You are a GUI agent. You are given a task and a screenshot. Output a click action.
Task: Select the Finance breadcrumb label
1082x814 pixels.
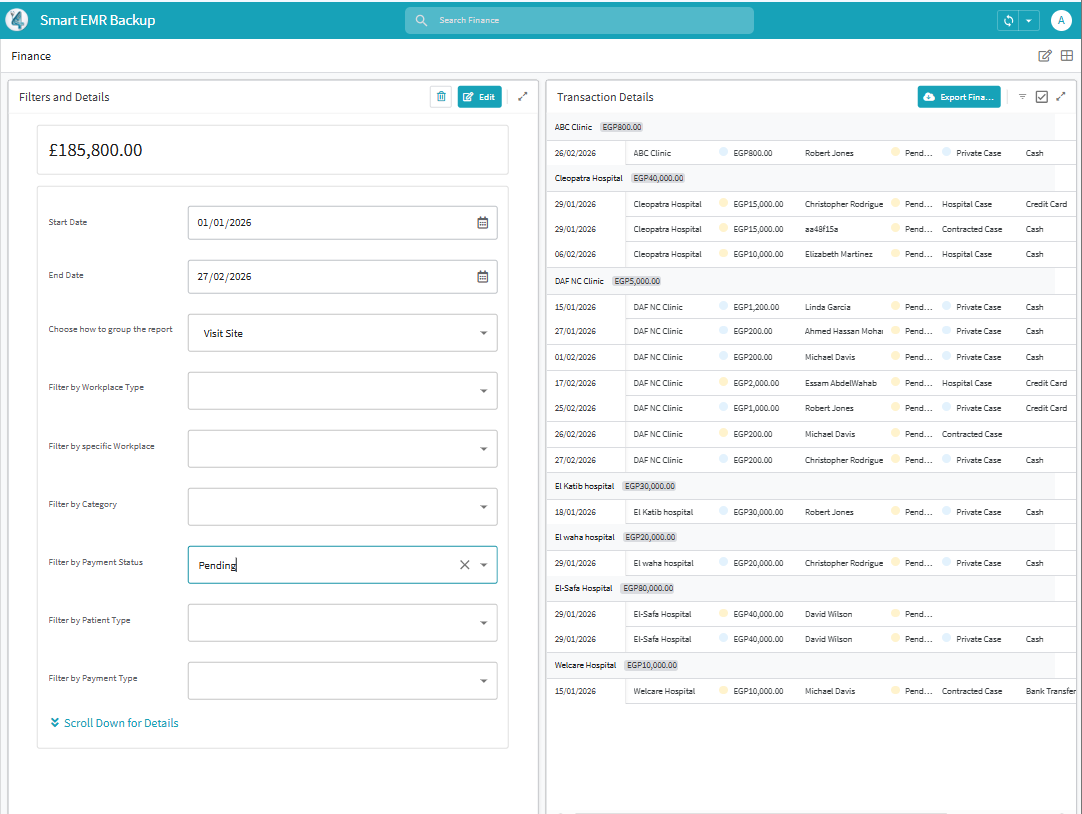click(30, 56)
